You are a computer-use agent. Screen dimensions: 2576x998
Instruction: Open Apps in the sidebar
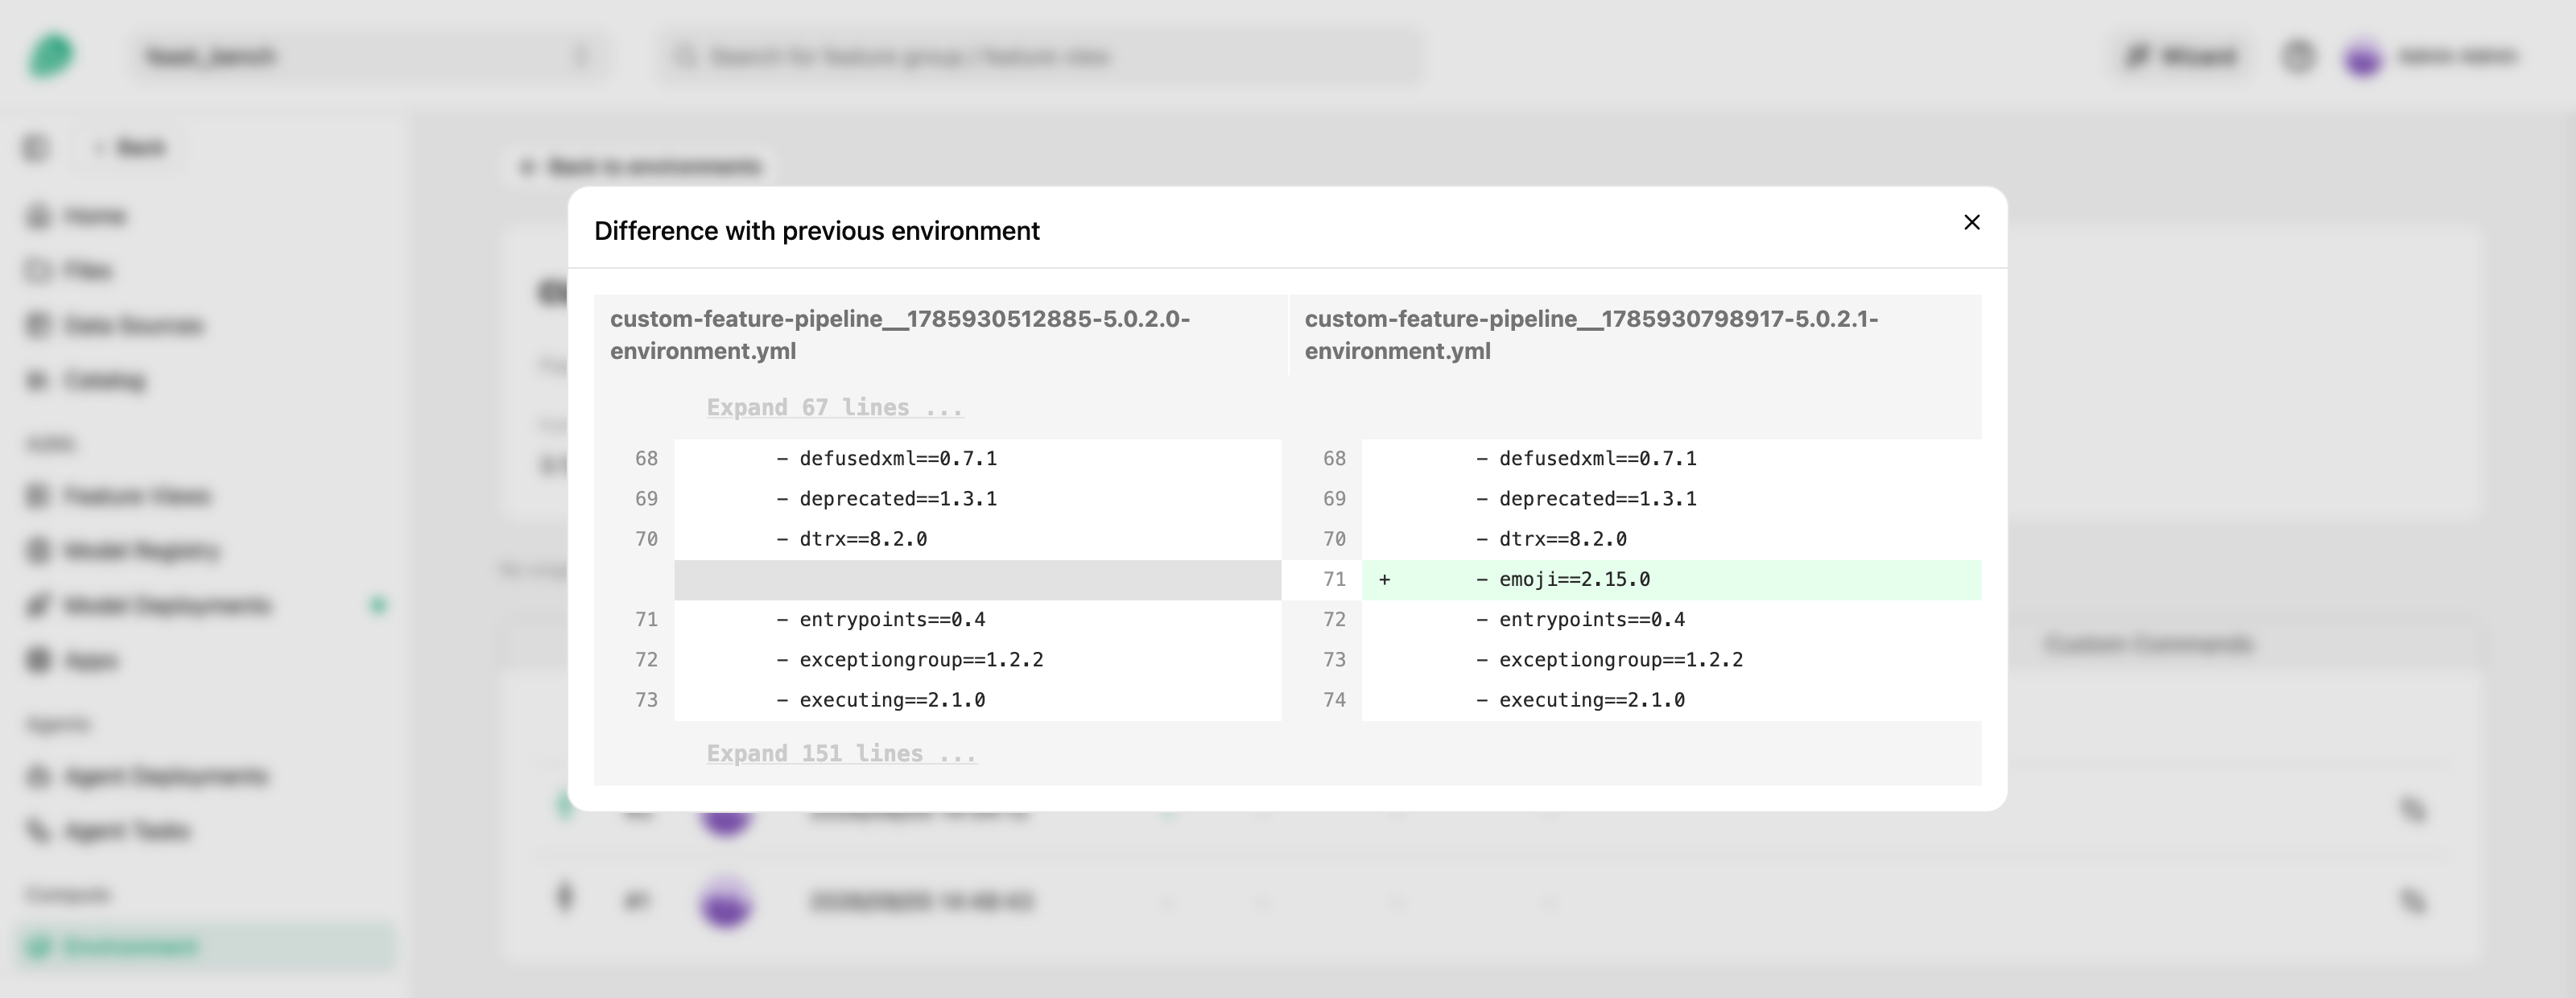tap(90, 660)
